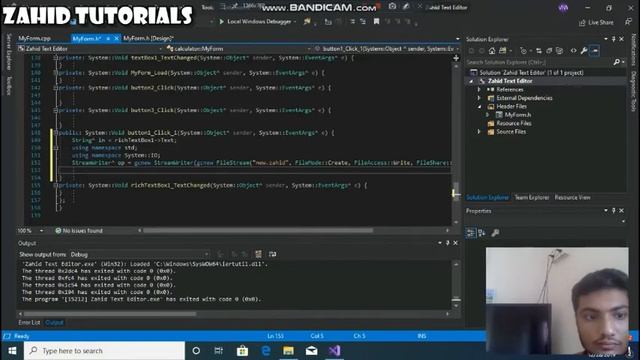Collapse the richTextBox1_TextChanged function outline

pos(56,185)
